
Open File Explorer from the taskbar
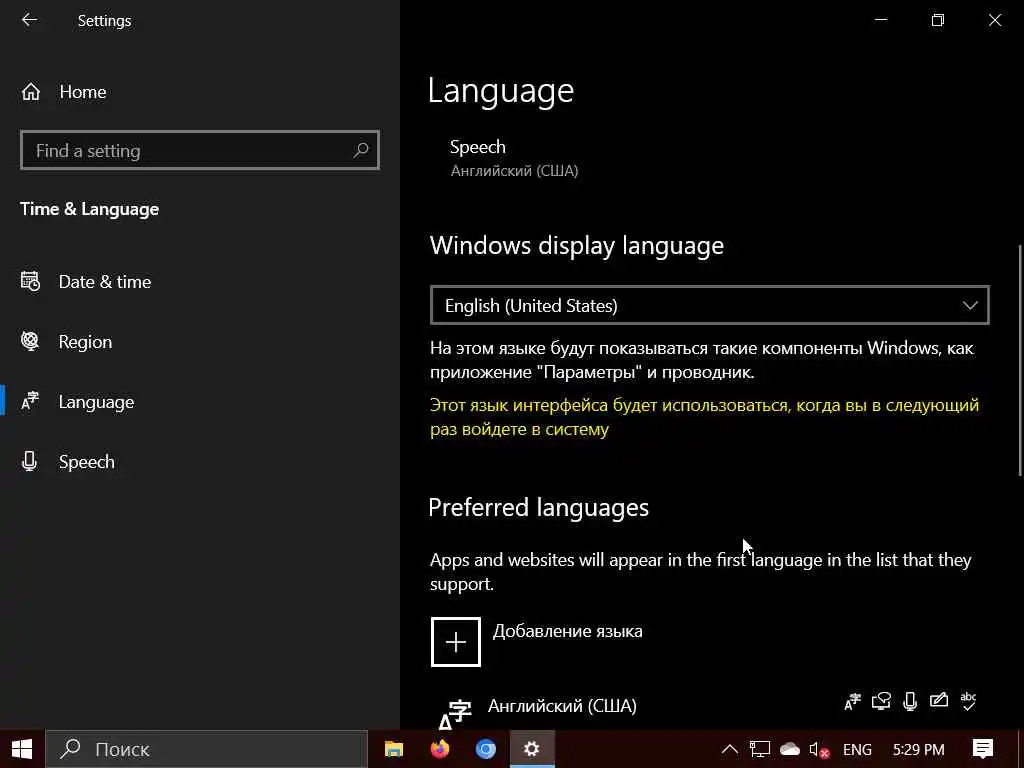[394, 749]
